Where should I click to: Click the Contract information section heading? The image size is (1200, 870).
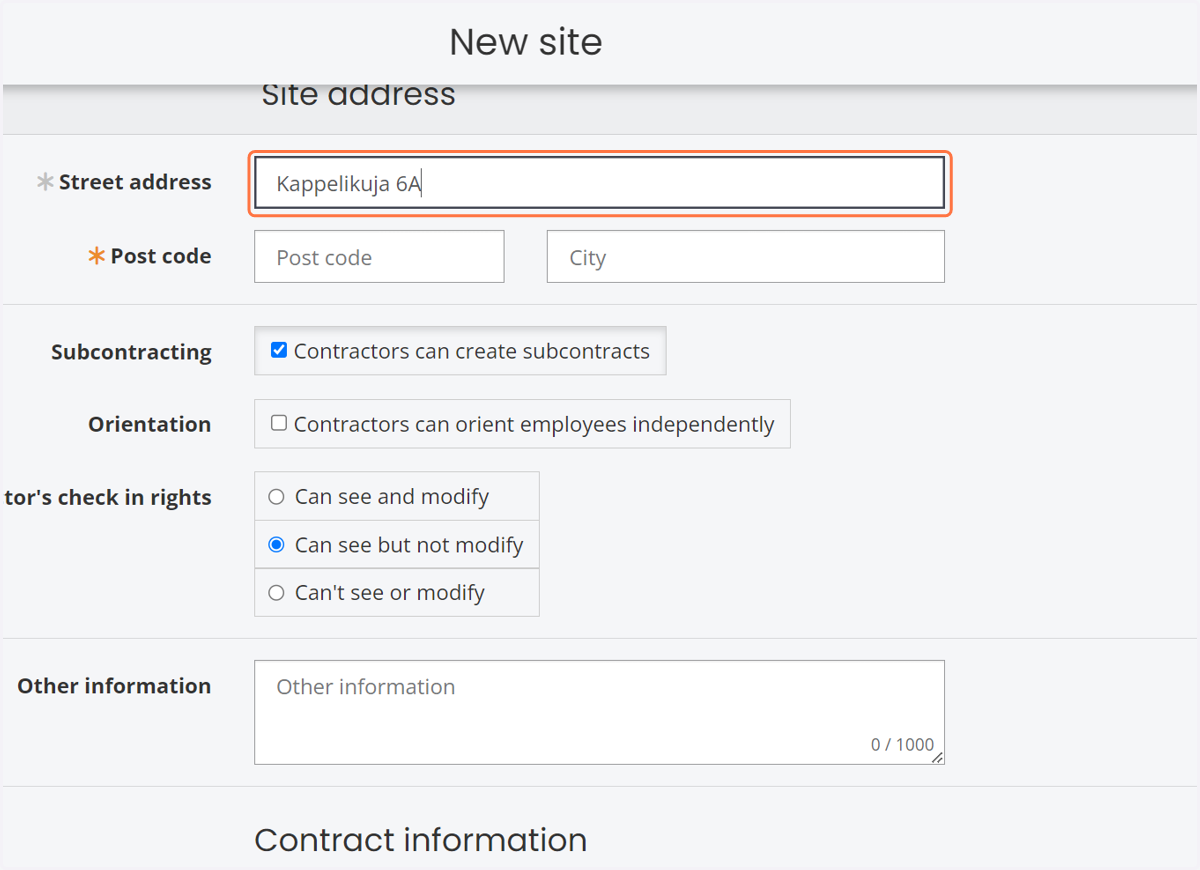(x=420, y=840)
